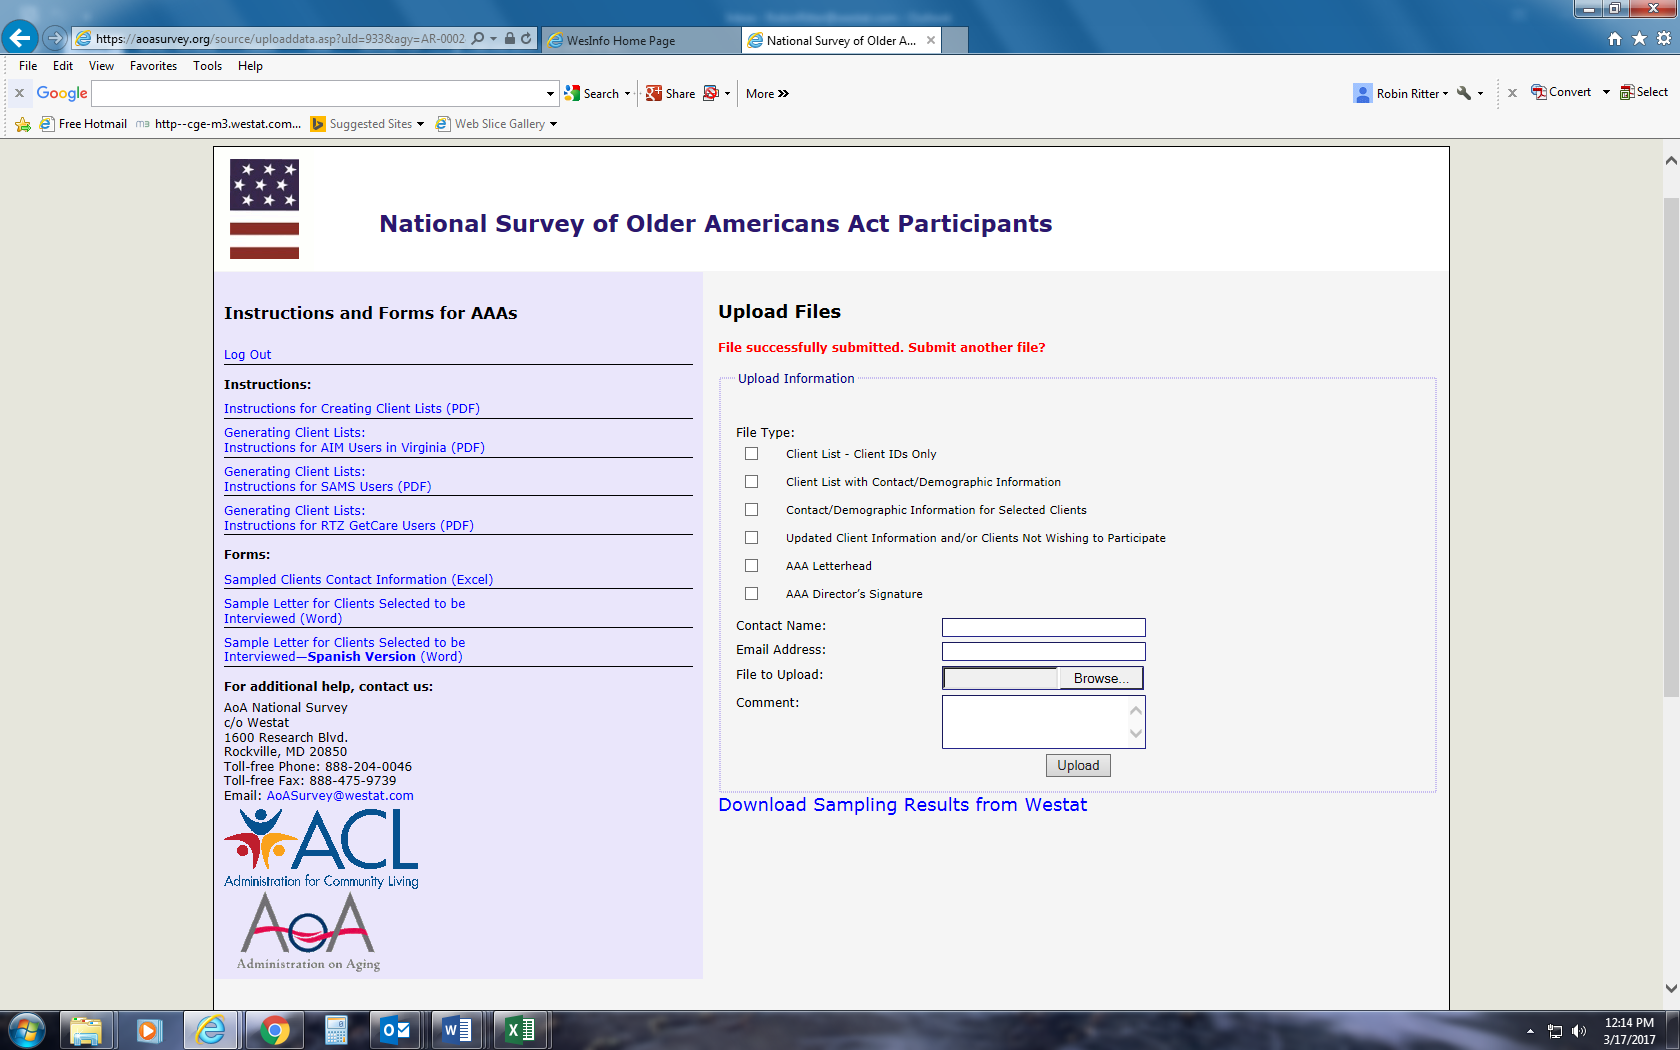The width and height of the screenshot is (1680, 1050).
Task: Open File Explorer from taskbar
Action: pyautogui.click(x=86, y=1030)
